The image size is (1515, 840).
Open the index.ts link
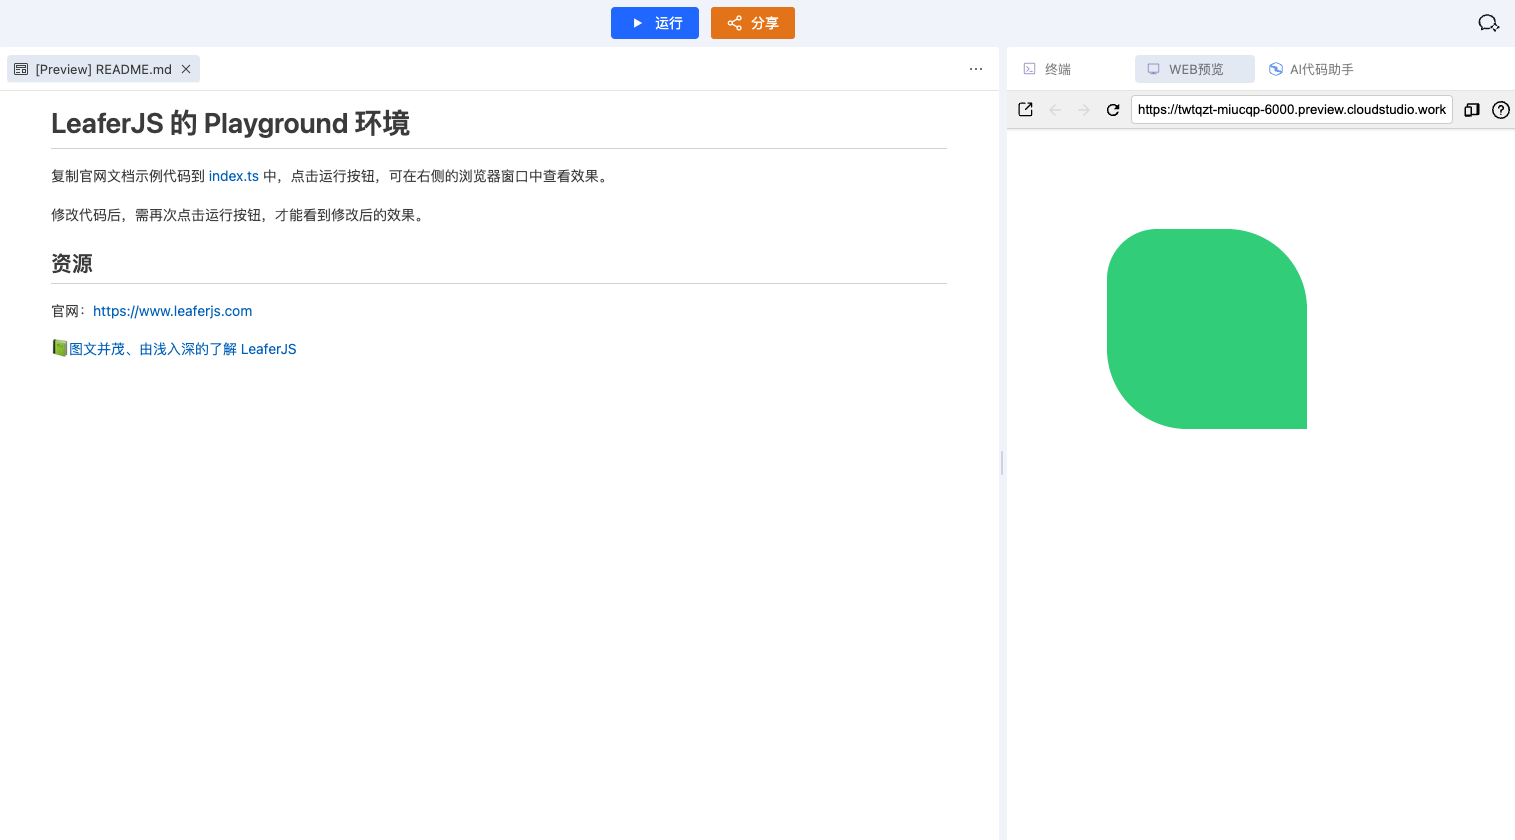[x=234, y=176]
